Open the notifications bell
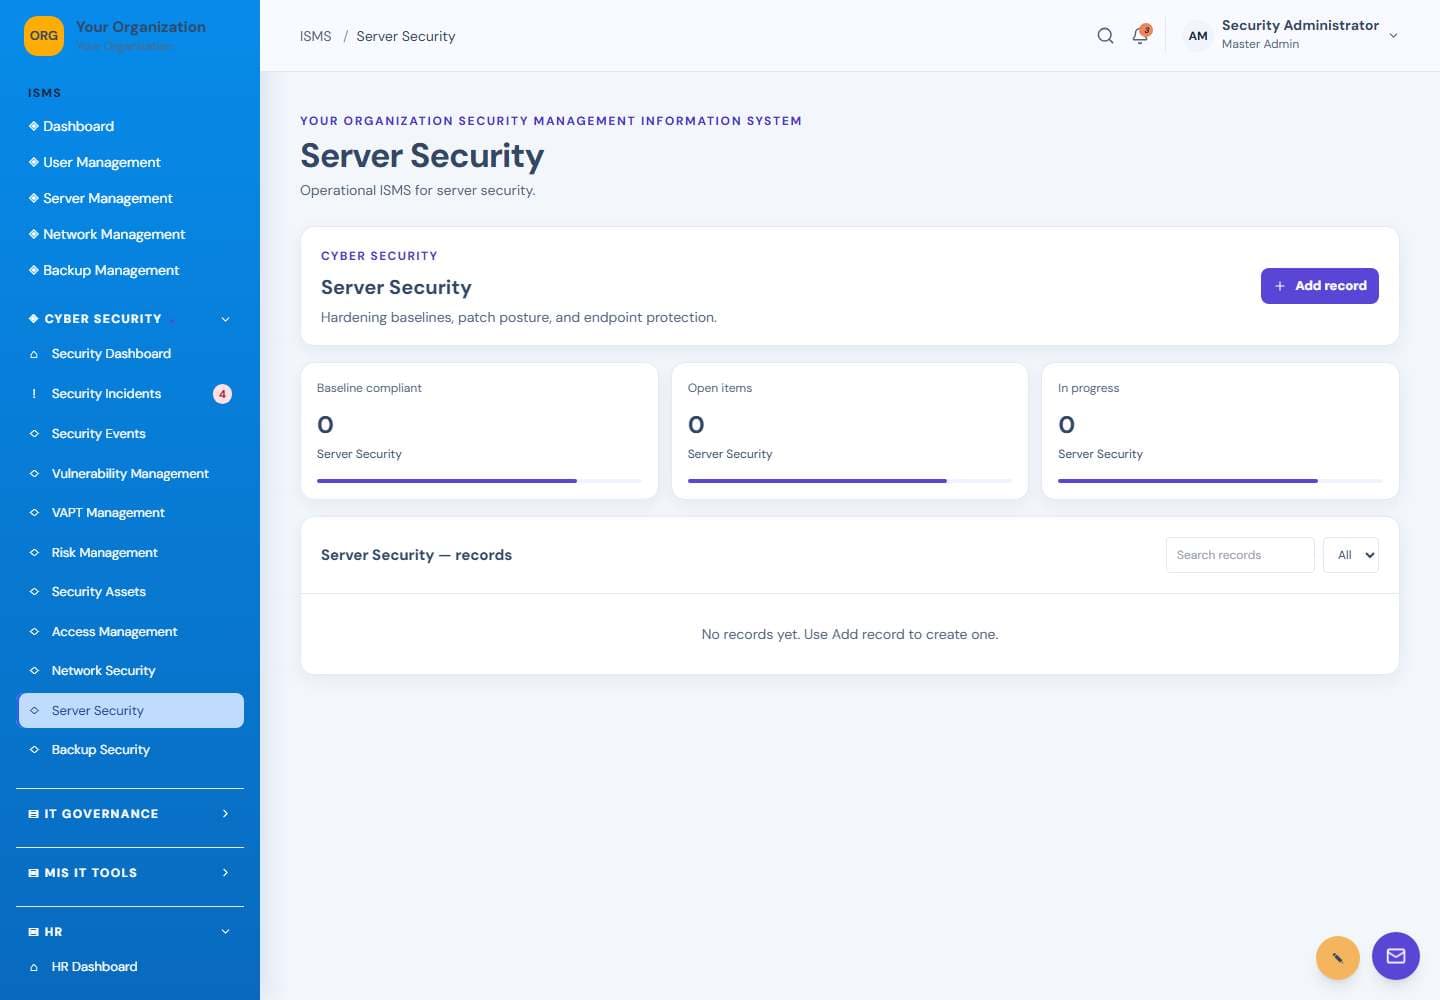1440x1000 pixels. pos(1140,36)
